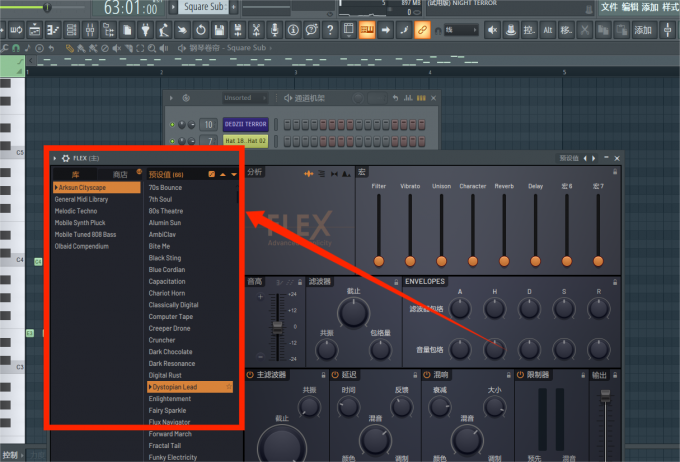This screenshot has width=680, height=462.
Task: Click the piano roll zoom magnifier tool
Action: tap(152, 48)
